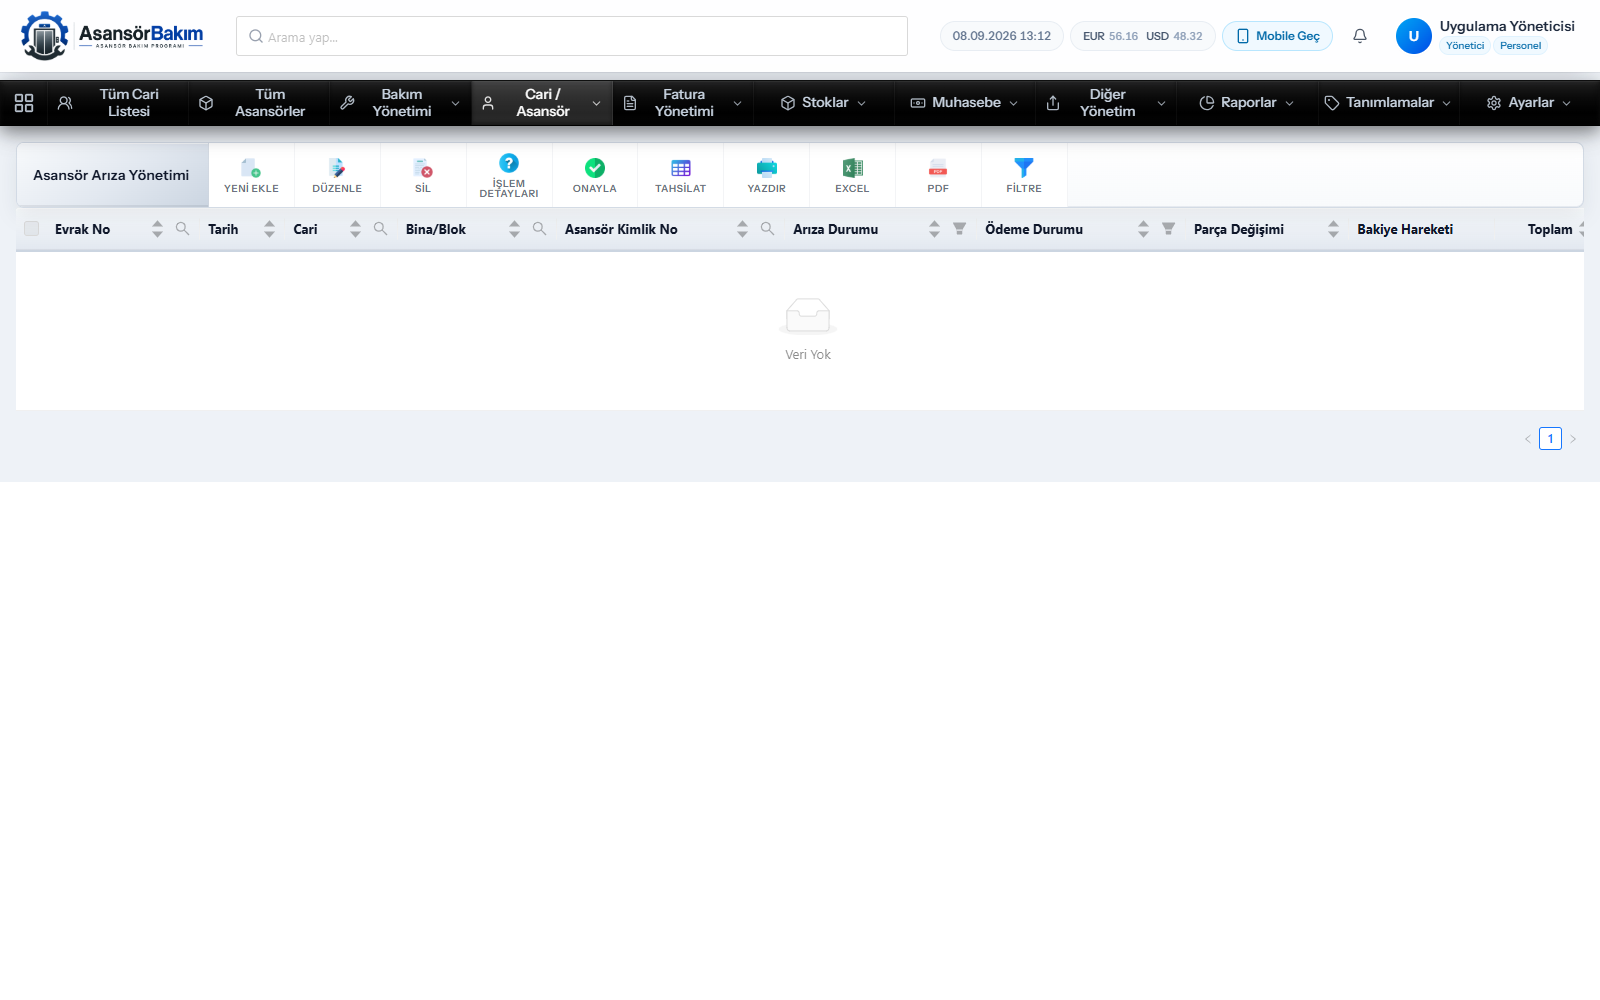Click the search icon in Bina/Blok column
The width and height of the screenshot is (1600, 1000).
pyautogui.click(x=539, y=229)
